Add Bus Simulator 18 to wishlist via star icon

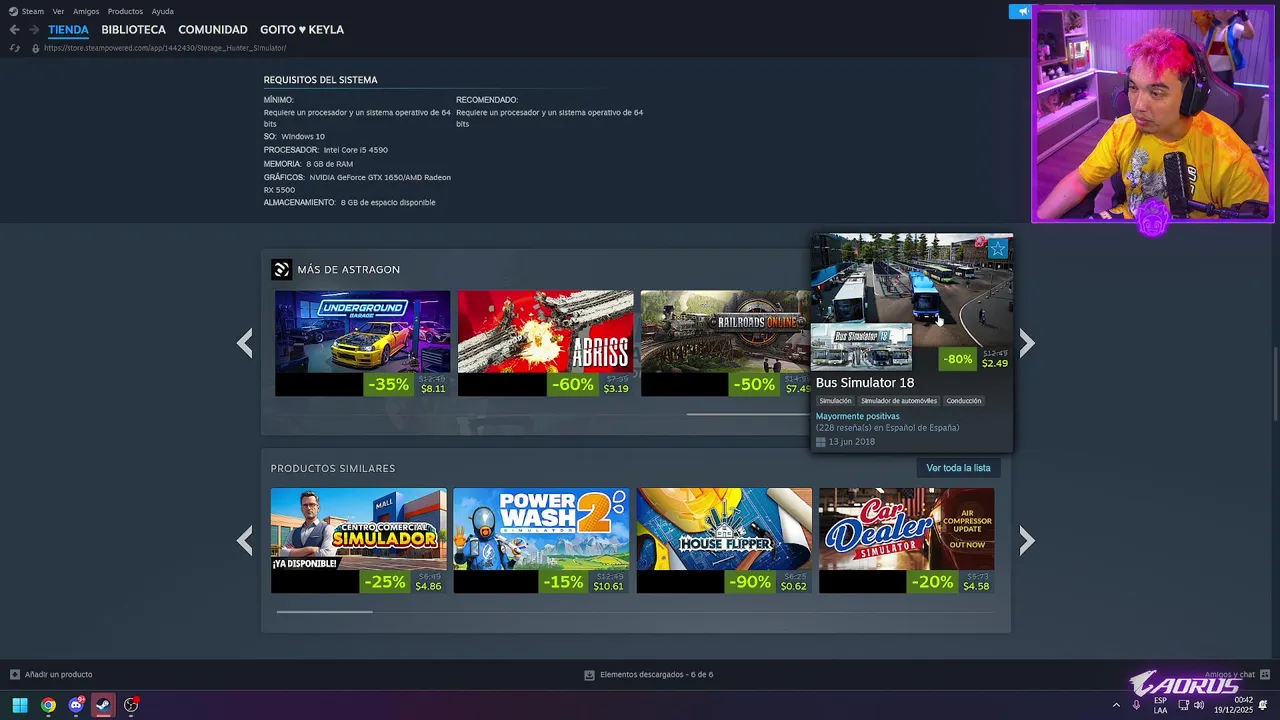(x=998, y=249)
